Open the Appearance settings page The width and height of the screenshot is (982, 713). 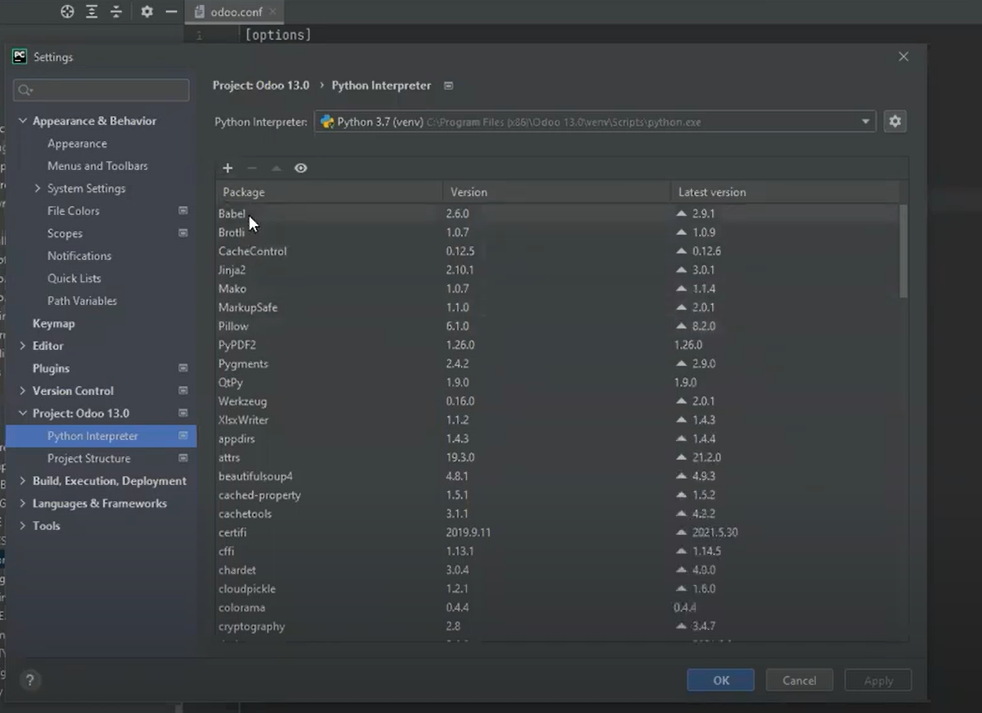pyautogui.click(x=77, y=143)
